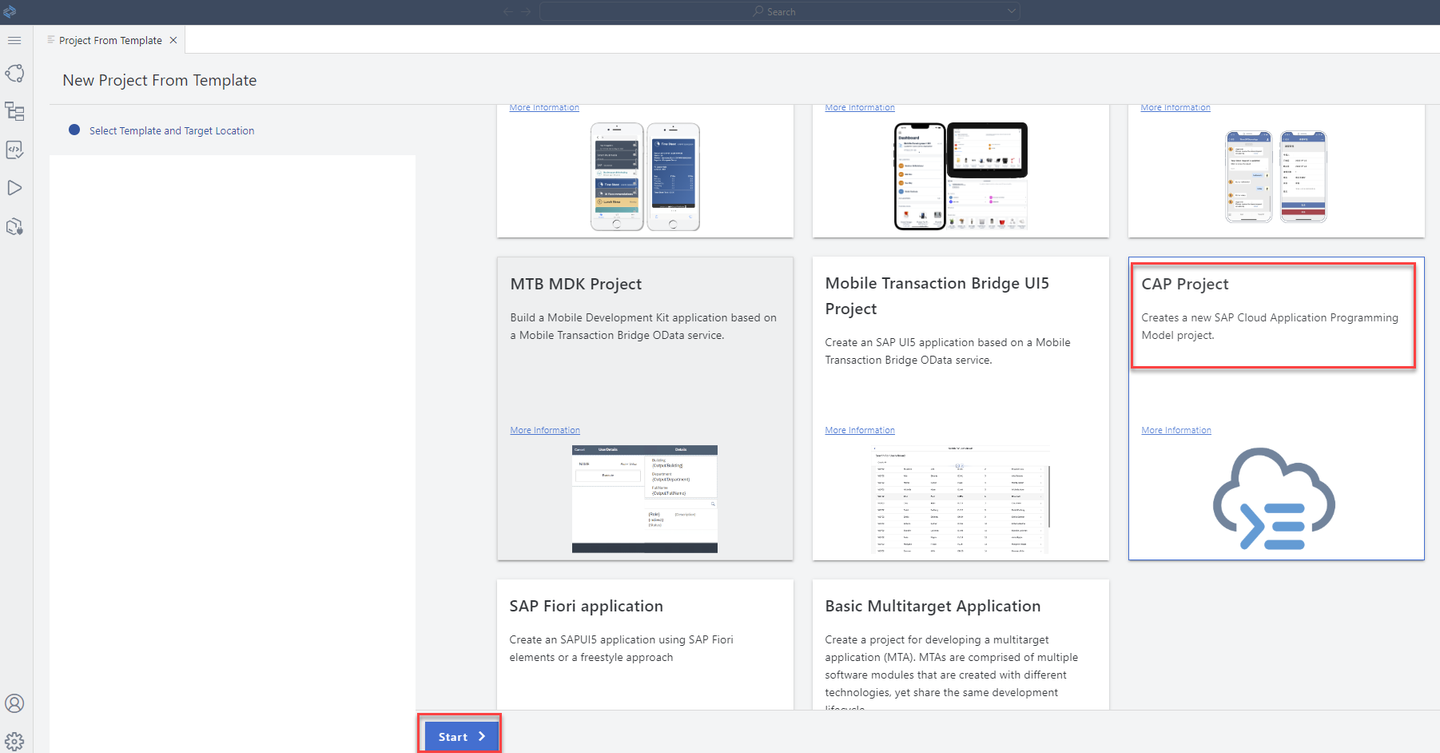Go back using the left arrow
The image size is (1440, 753).
(x=508, y=12)
